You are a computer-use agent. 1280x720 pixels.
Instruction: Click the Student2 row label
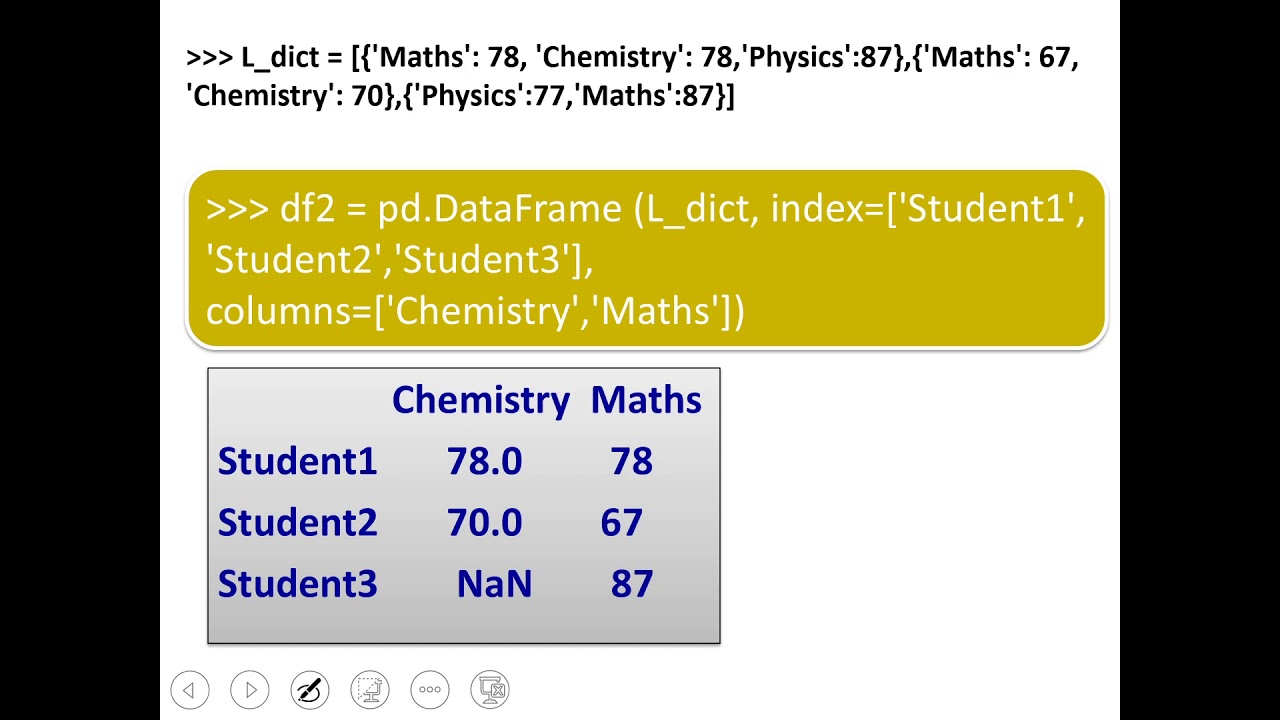[x=297, y=523]
